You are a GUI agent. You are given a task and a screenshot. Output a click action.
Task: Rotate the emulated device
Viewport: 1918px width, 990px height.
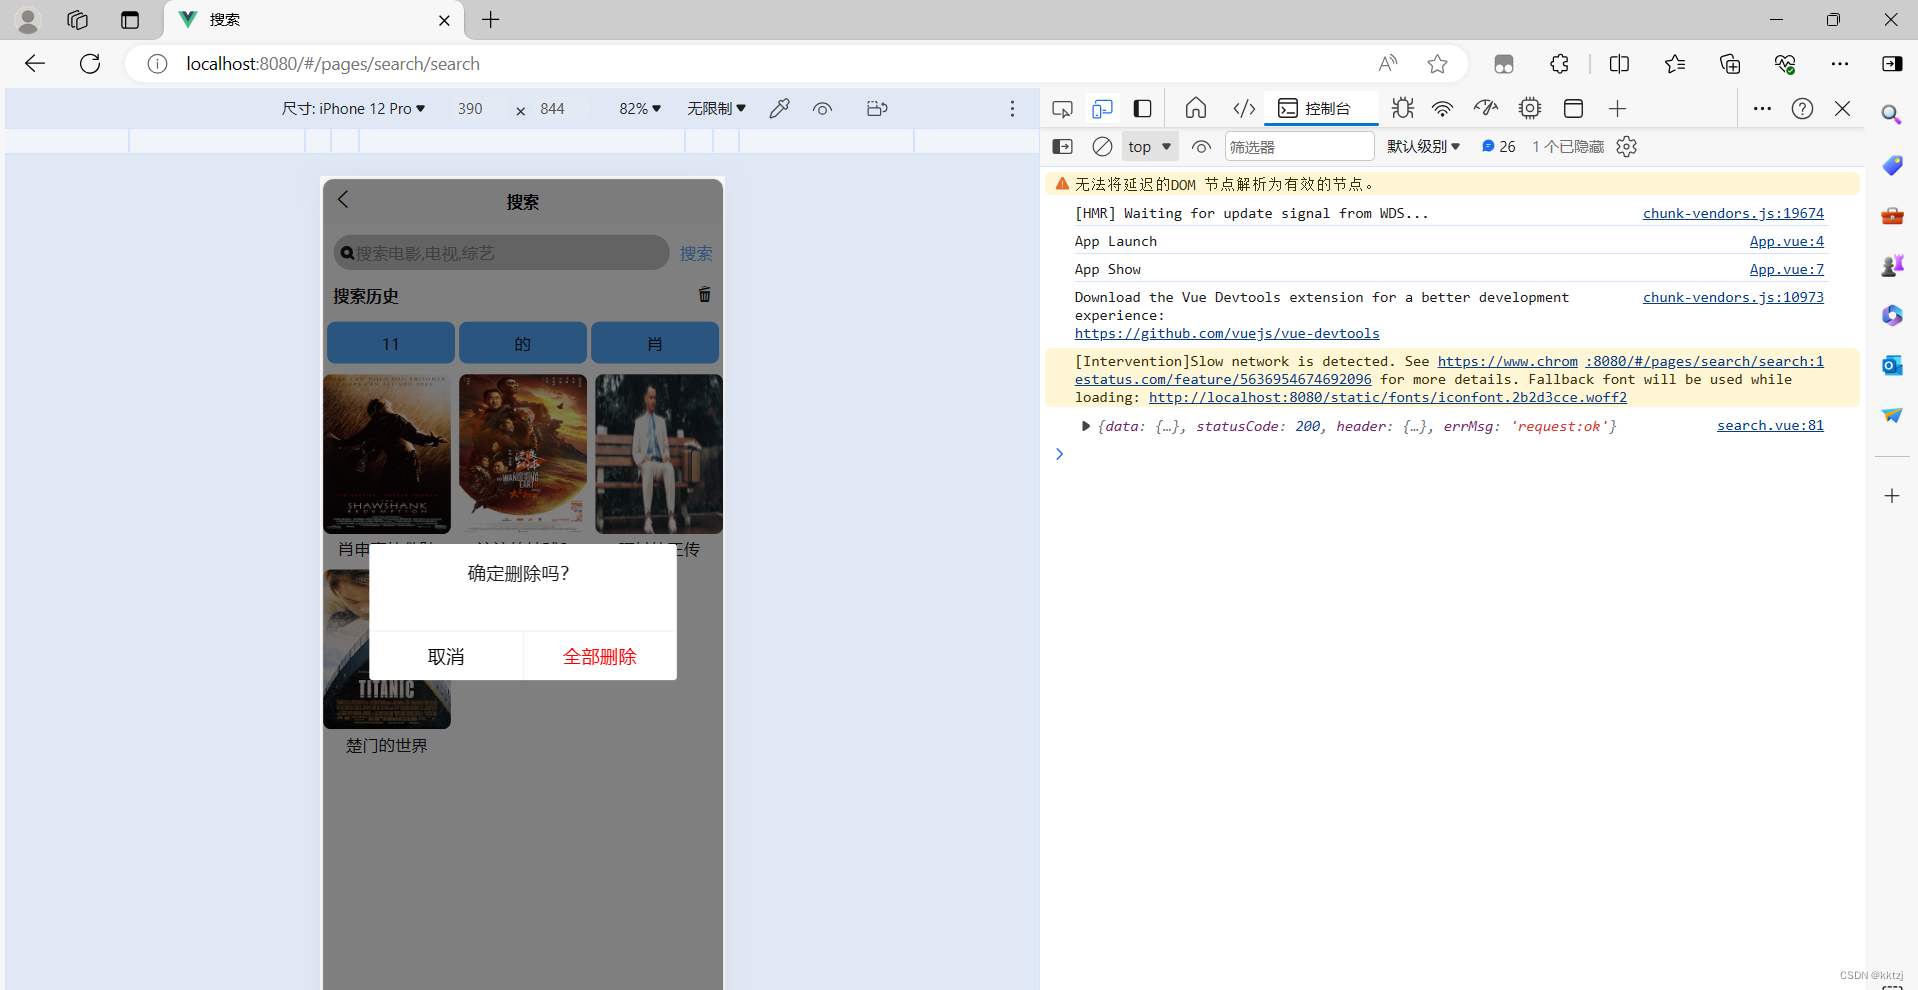tap(877, 108)
